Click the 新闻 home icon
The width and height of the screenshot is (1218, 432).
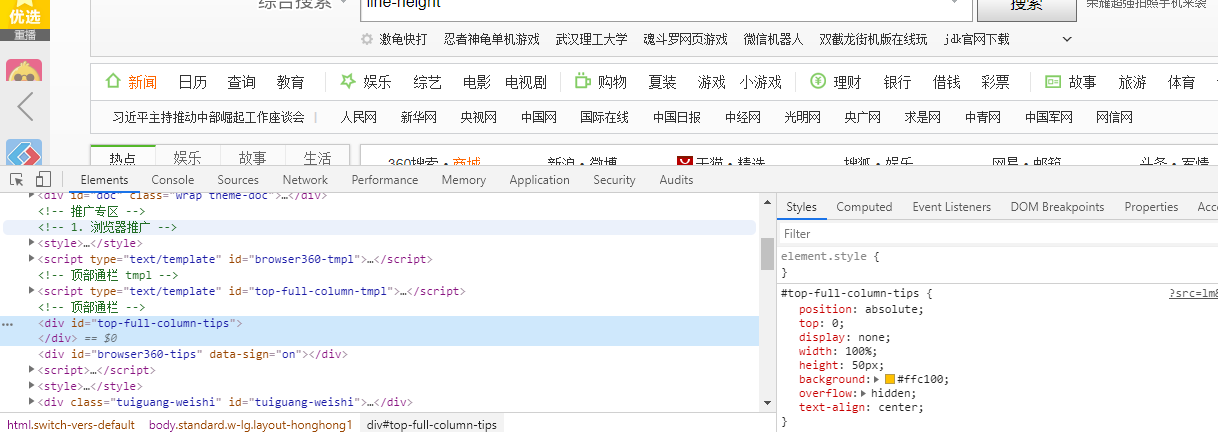pos(113,82)
